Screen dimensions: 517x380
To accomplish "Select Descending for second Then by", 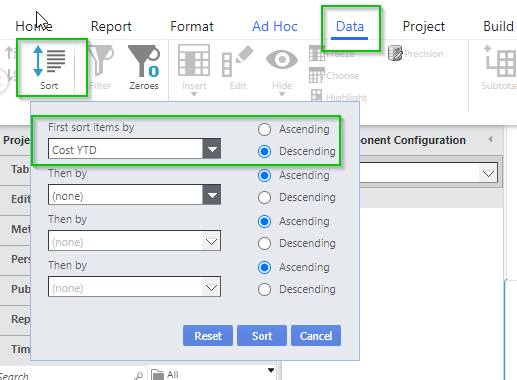I will [x=264, y=243].
